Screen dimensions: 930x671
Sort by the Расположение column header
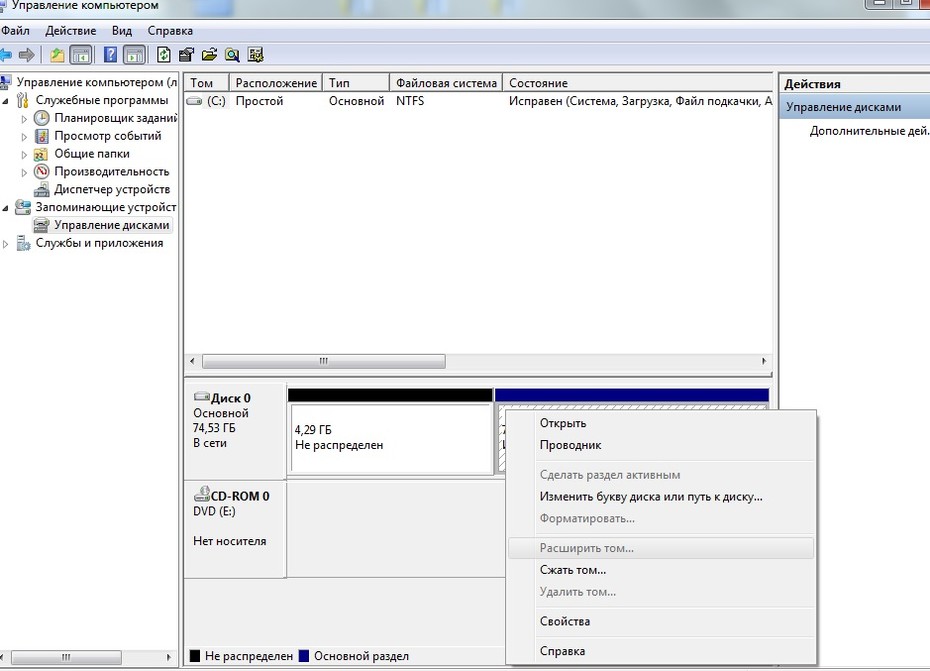coord(276,83)
